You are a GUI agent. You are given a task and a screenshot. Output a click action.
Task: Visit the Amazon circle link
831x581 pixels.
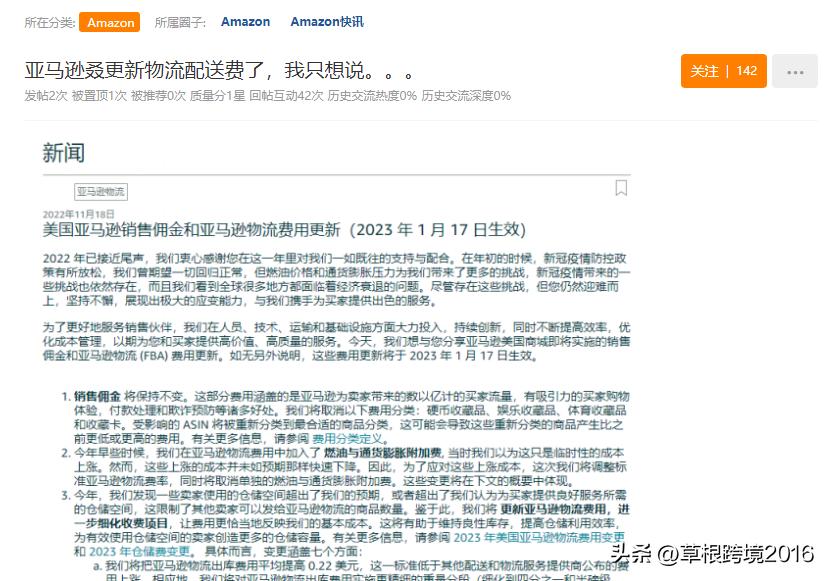pos(245,21)
